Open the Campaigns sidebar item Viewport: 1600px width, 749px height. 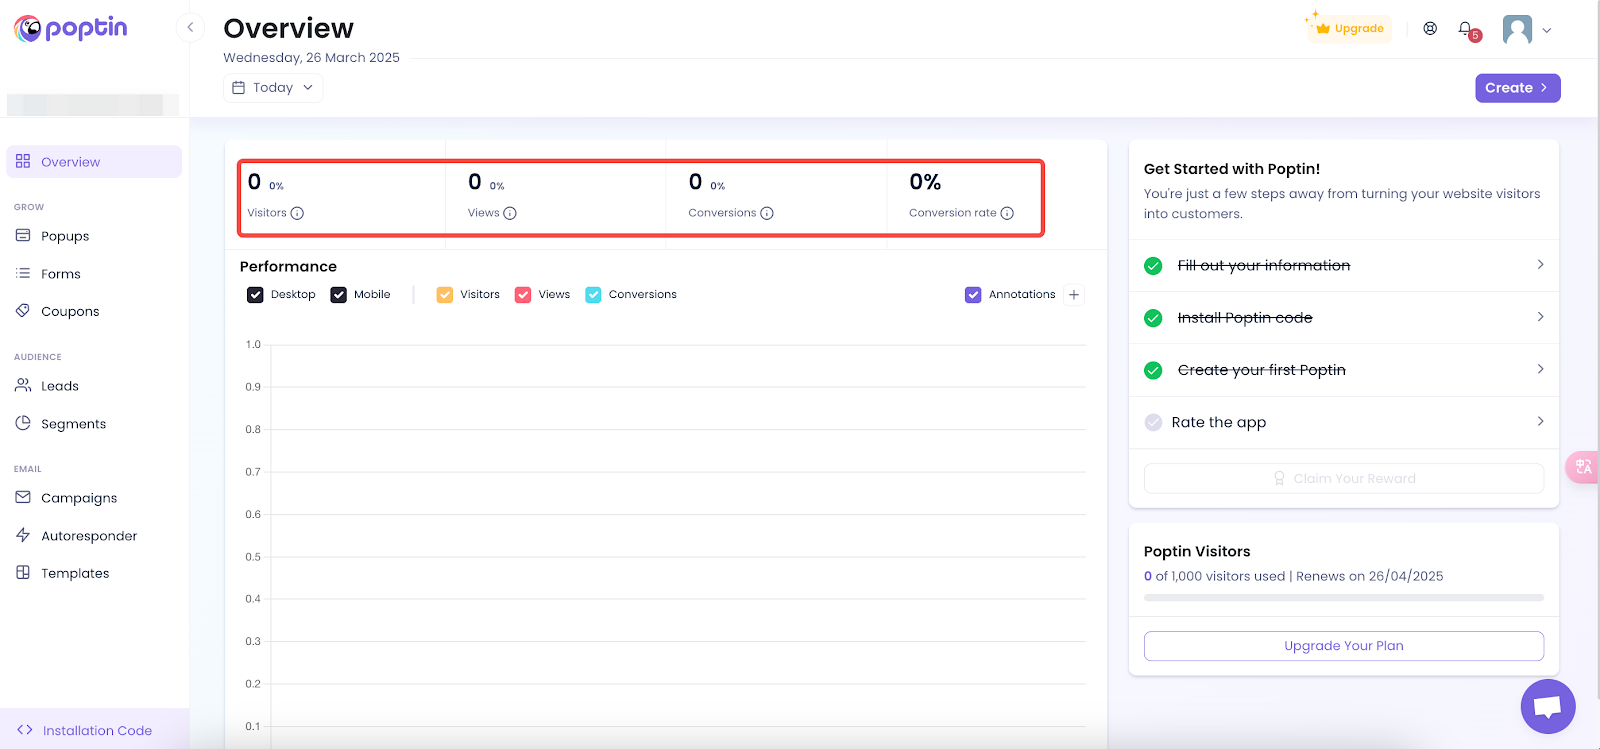(79, 498)
